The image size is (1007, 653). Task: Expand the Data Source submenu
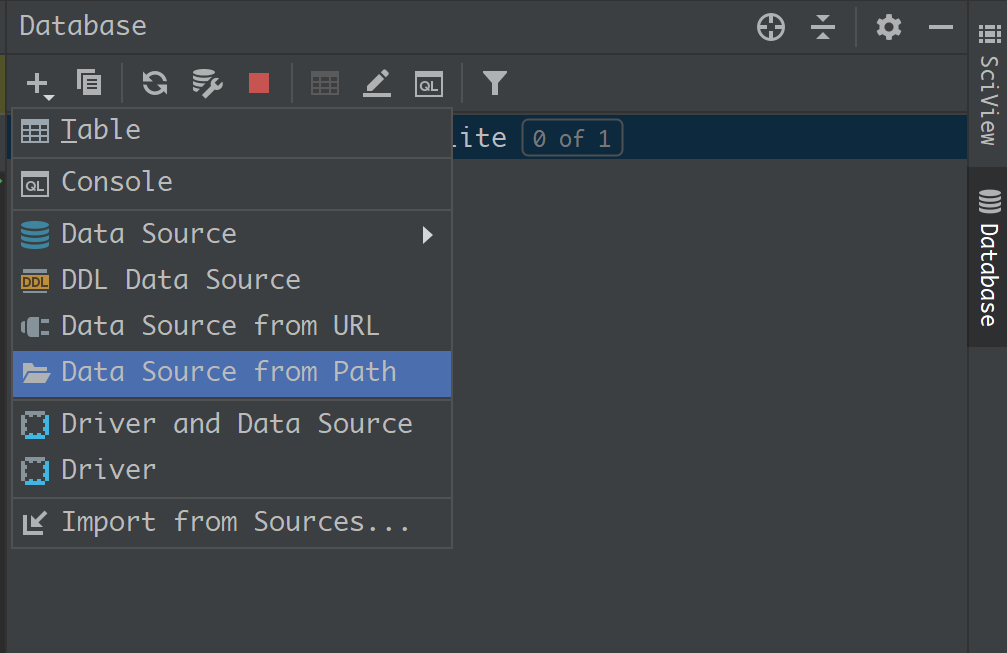[148, 233]
